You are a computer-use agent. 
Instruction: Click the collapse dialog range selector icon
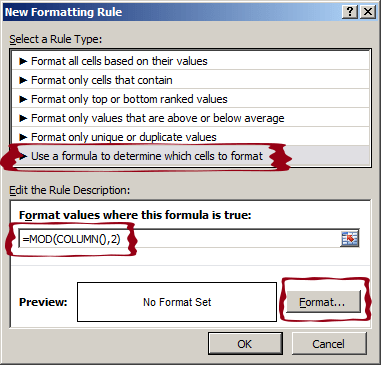coord(349,239)
